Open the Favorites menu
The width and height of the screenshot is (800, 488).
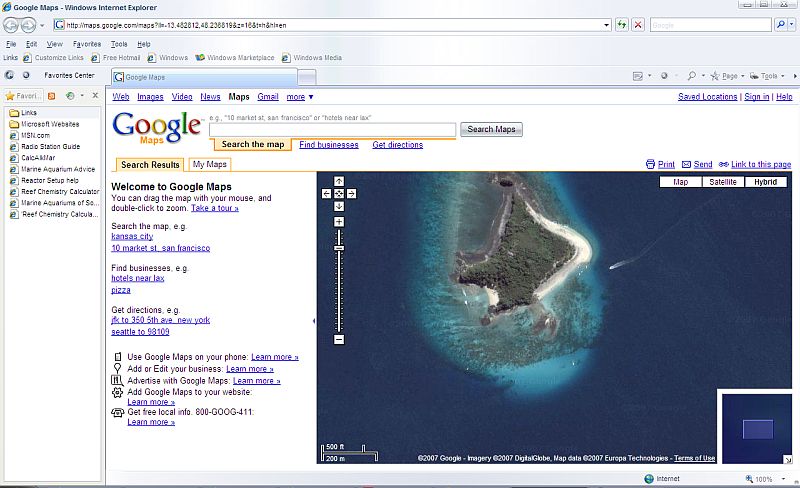[86, 44]
